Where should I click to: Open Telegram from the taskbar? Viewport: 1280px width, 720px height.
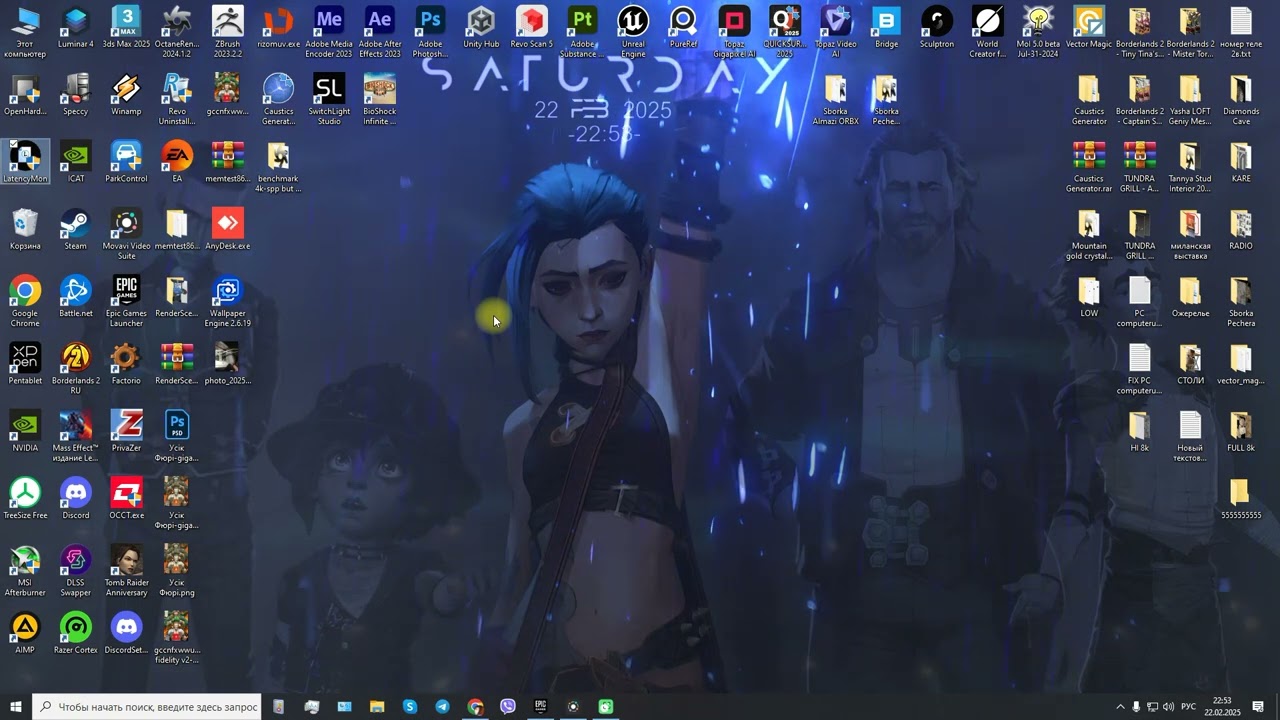[442, 707]
